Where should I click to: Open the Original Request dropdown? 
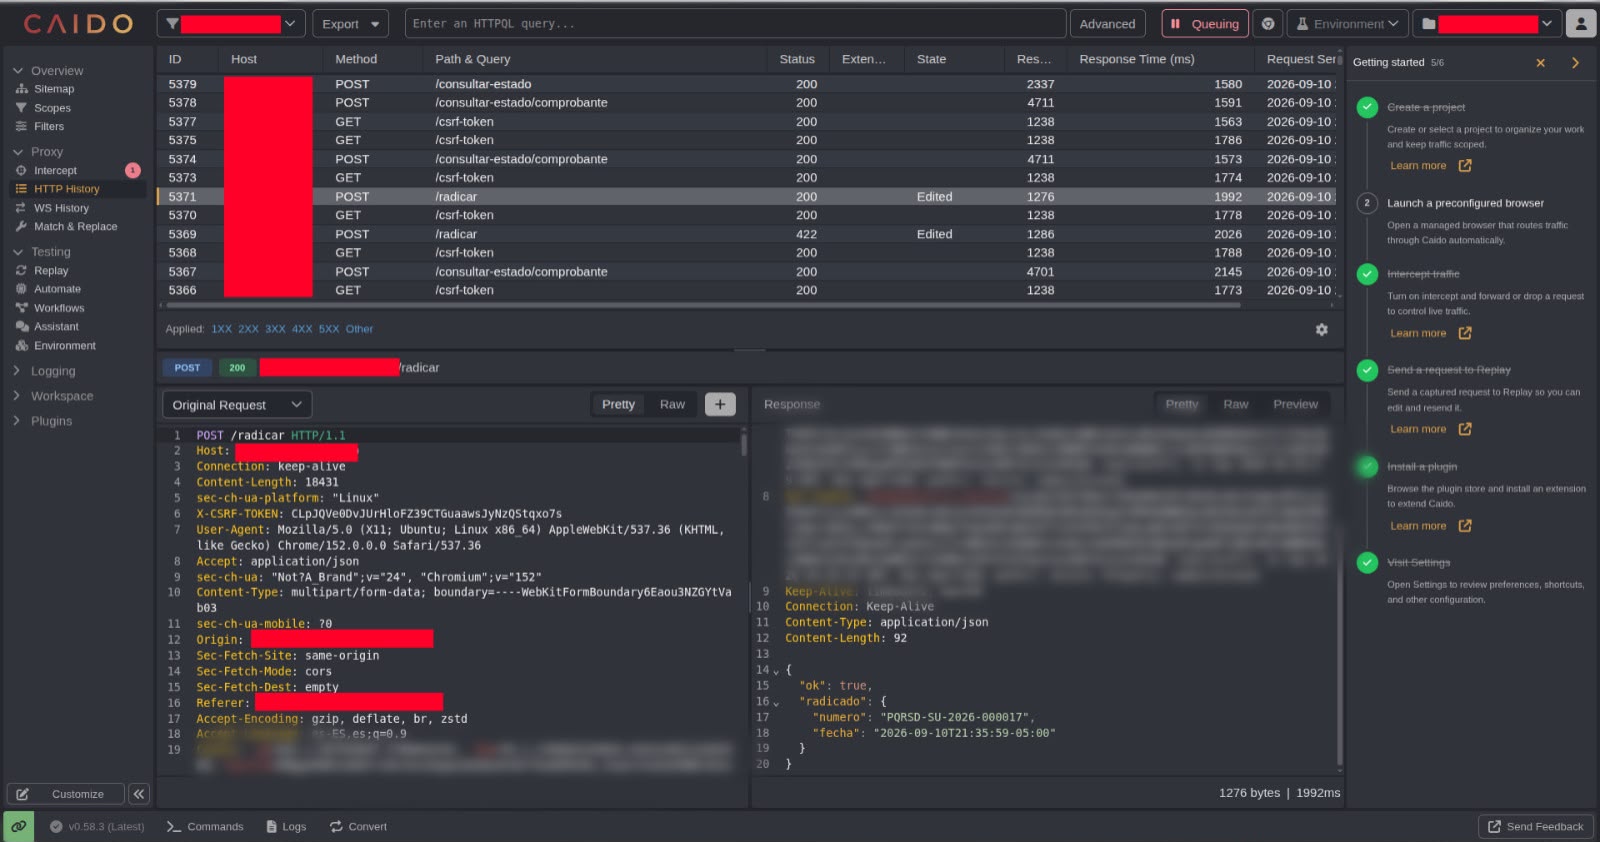(x=237, y=405)
